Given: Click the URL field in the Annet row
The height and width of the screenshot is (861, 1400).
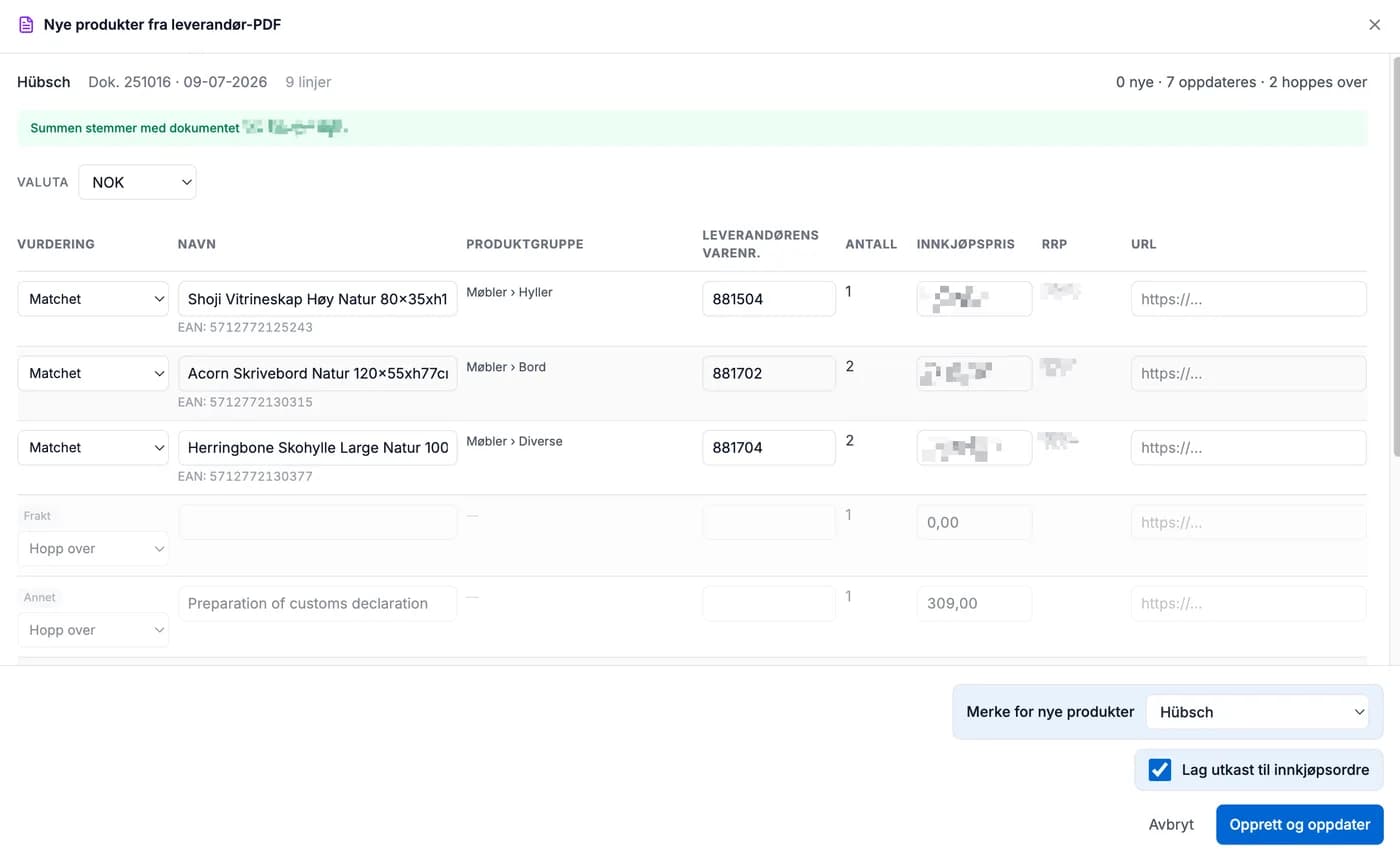Looking at the screenshot, I should pos(1249,603).
